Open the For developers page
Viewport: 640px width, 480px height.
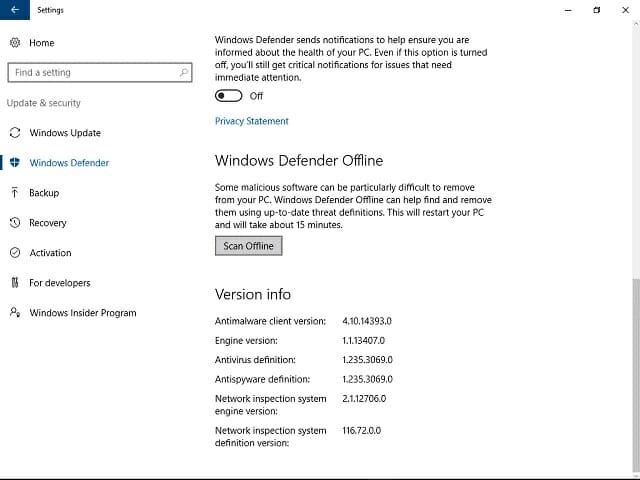click(60, 283)
